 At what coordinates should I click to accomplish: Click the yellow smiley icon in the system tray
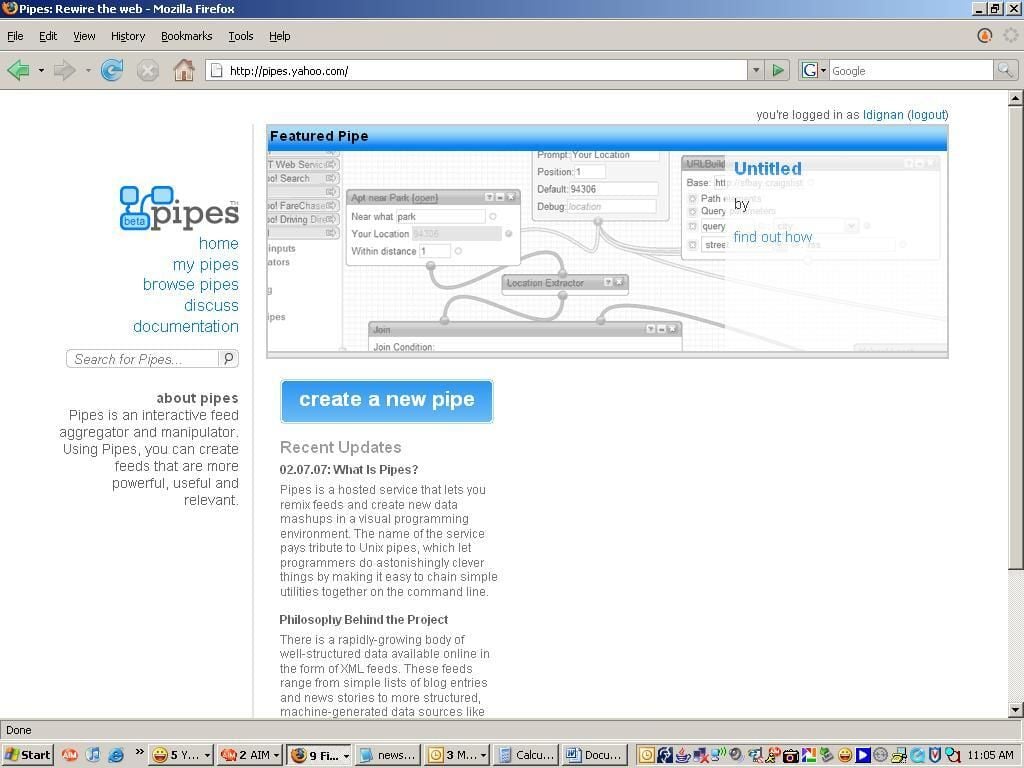844,756
